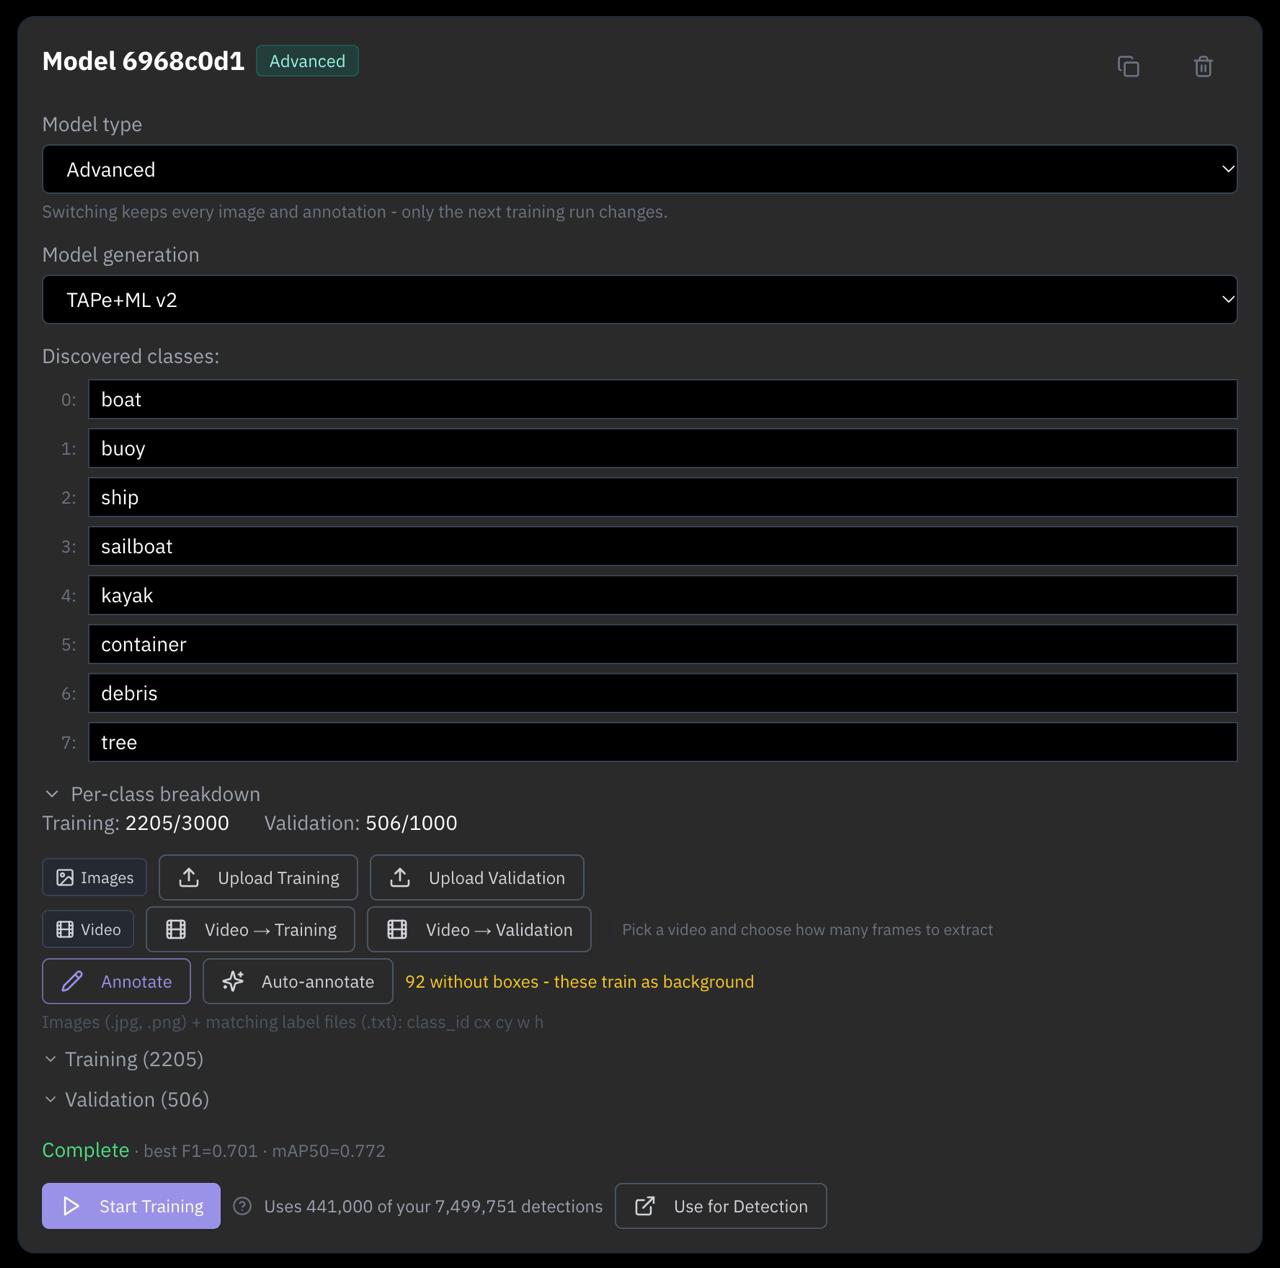Open the Model generation dropdown
1280x1268 pixels.
coord(640,299)
